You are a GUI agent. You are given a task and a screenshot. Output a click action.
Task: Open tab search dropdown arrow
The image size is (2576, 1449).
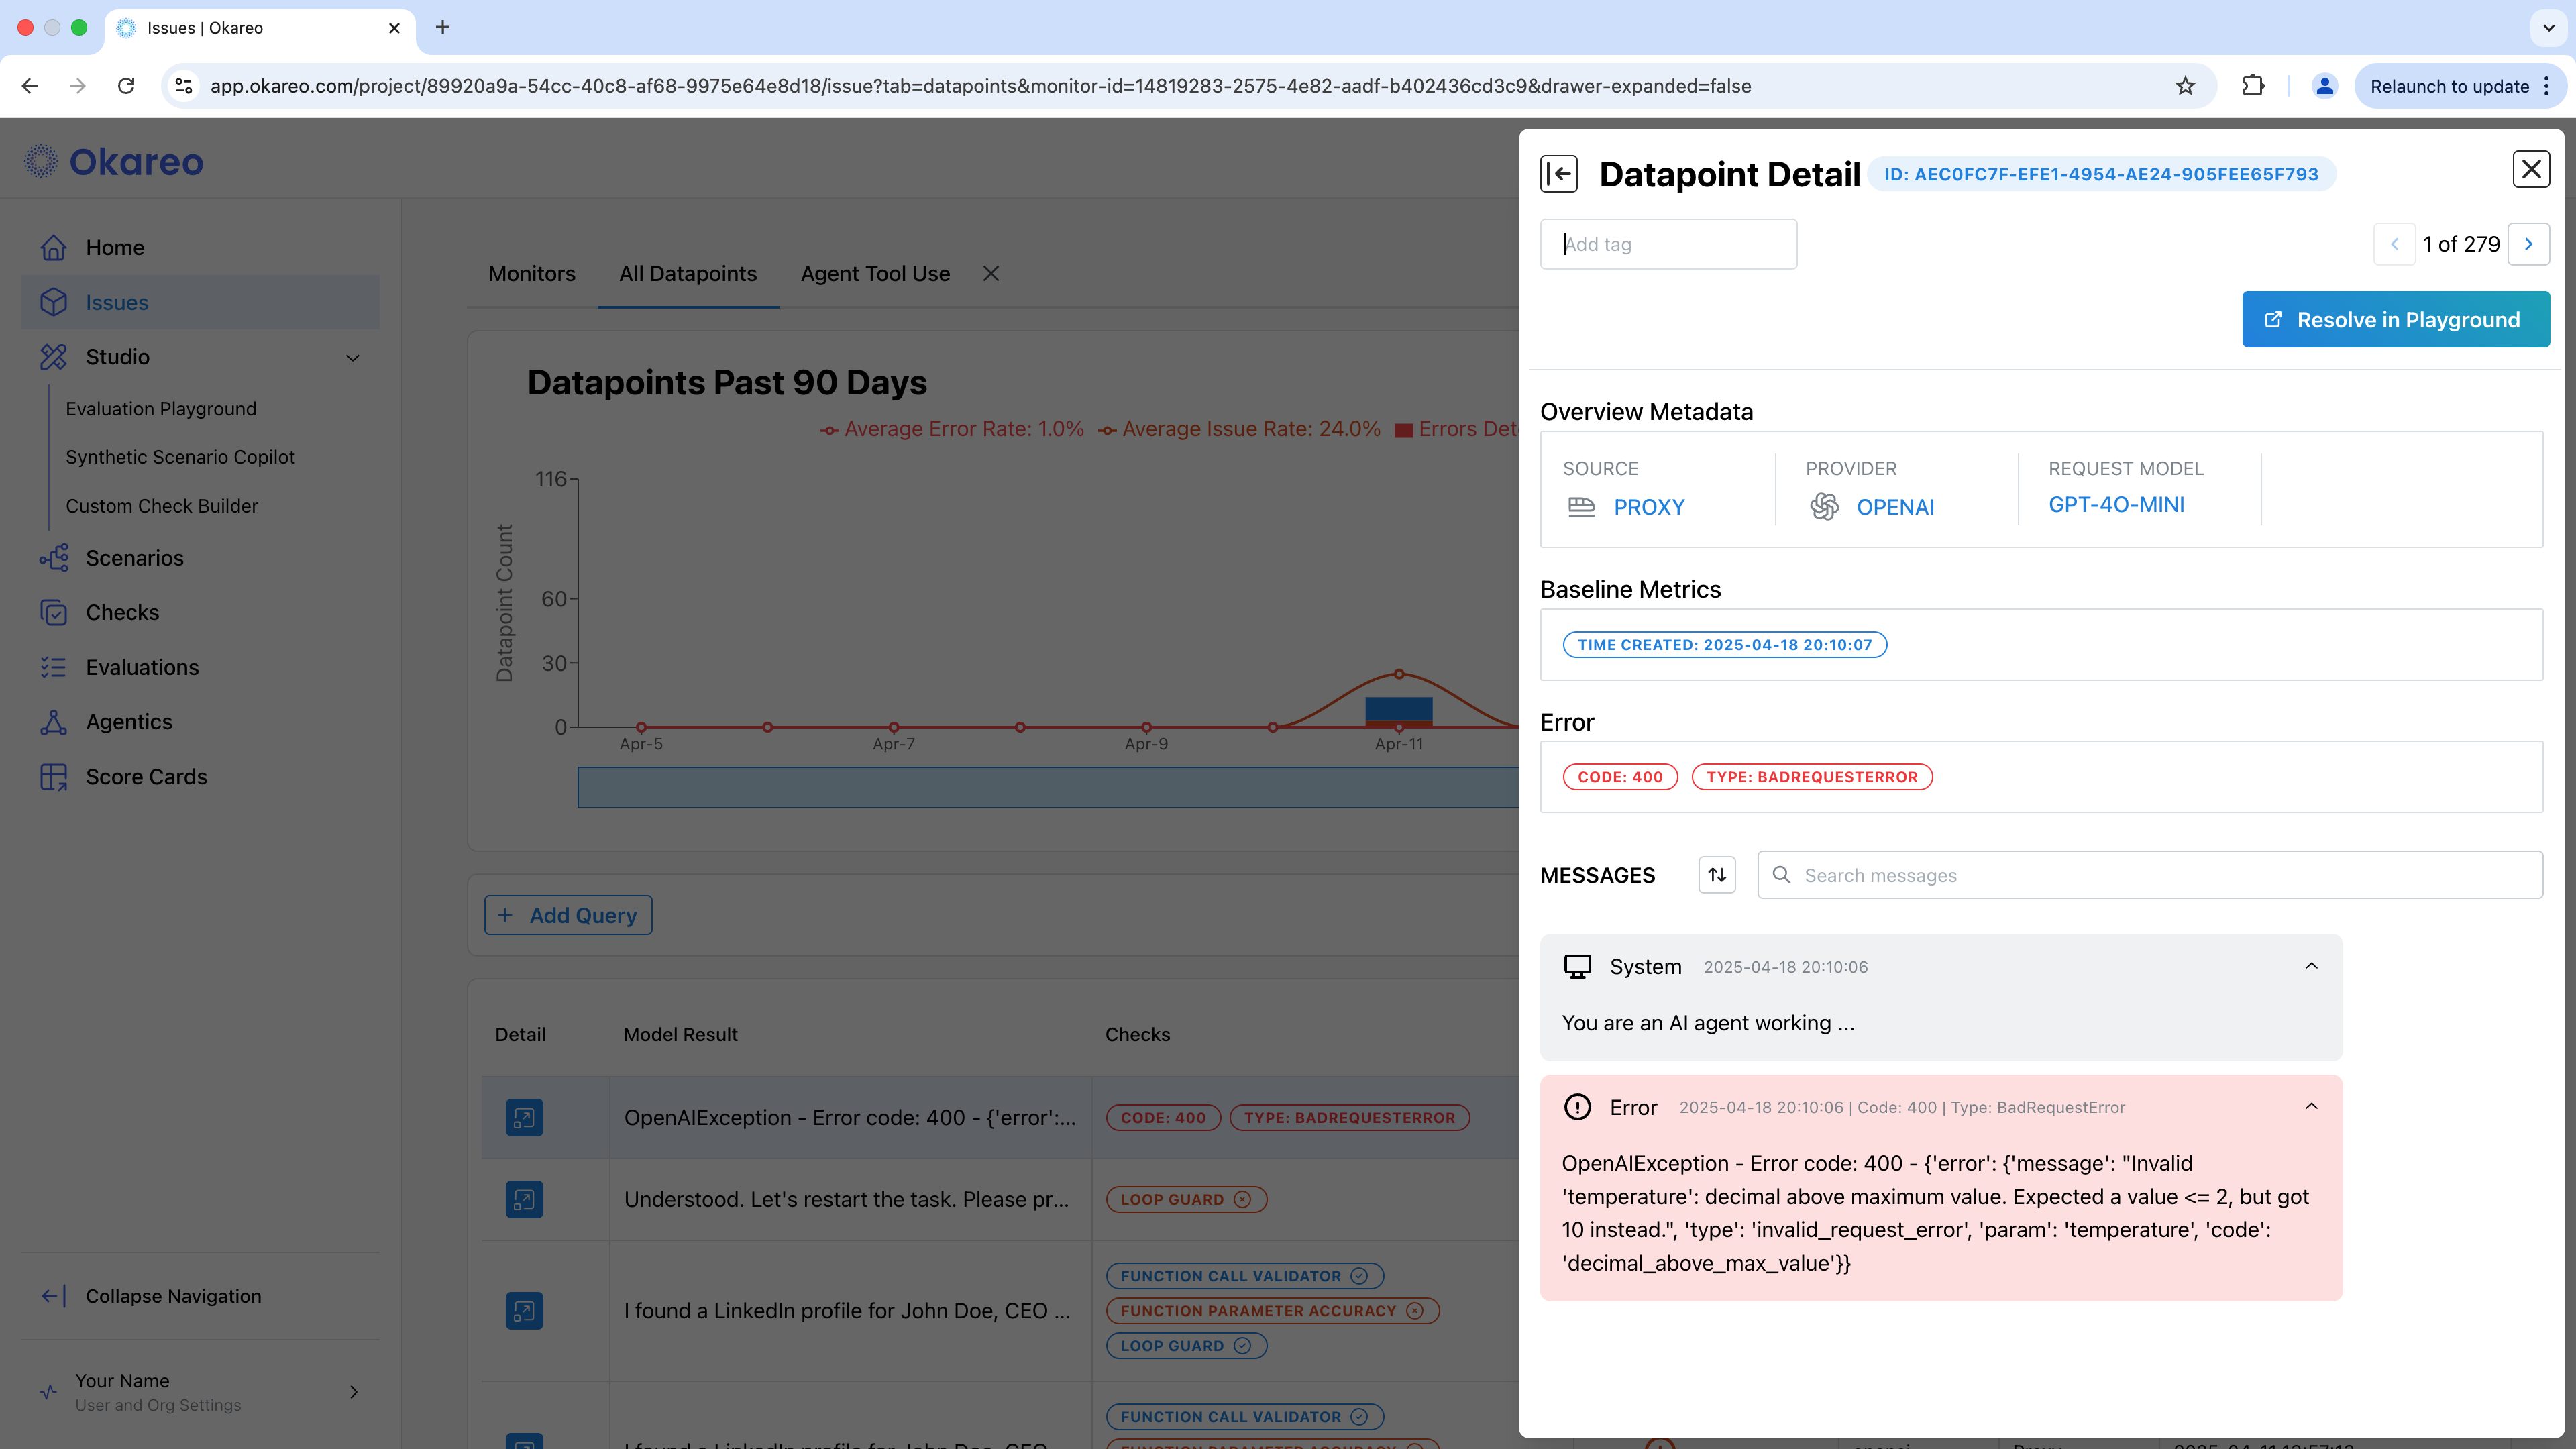(x=2549, y=27)
